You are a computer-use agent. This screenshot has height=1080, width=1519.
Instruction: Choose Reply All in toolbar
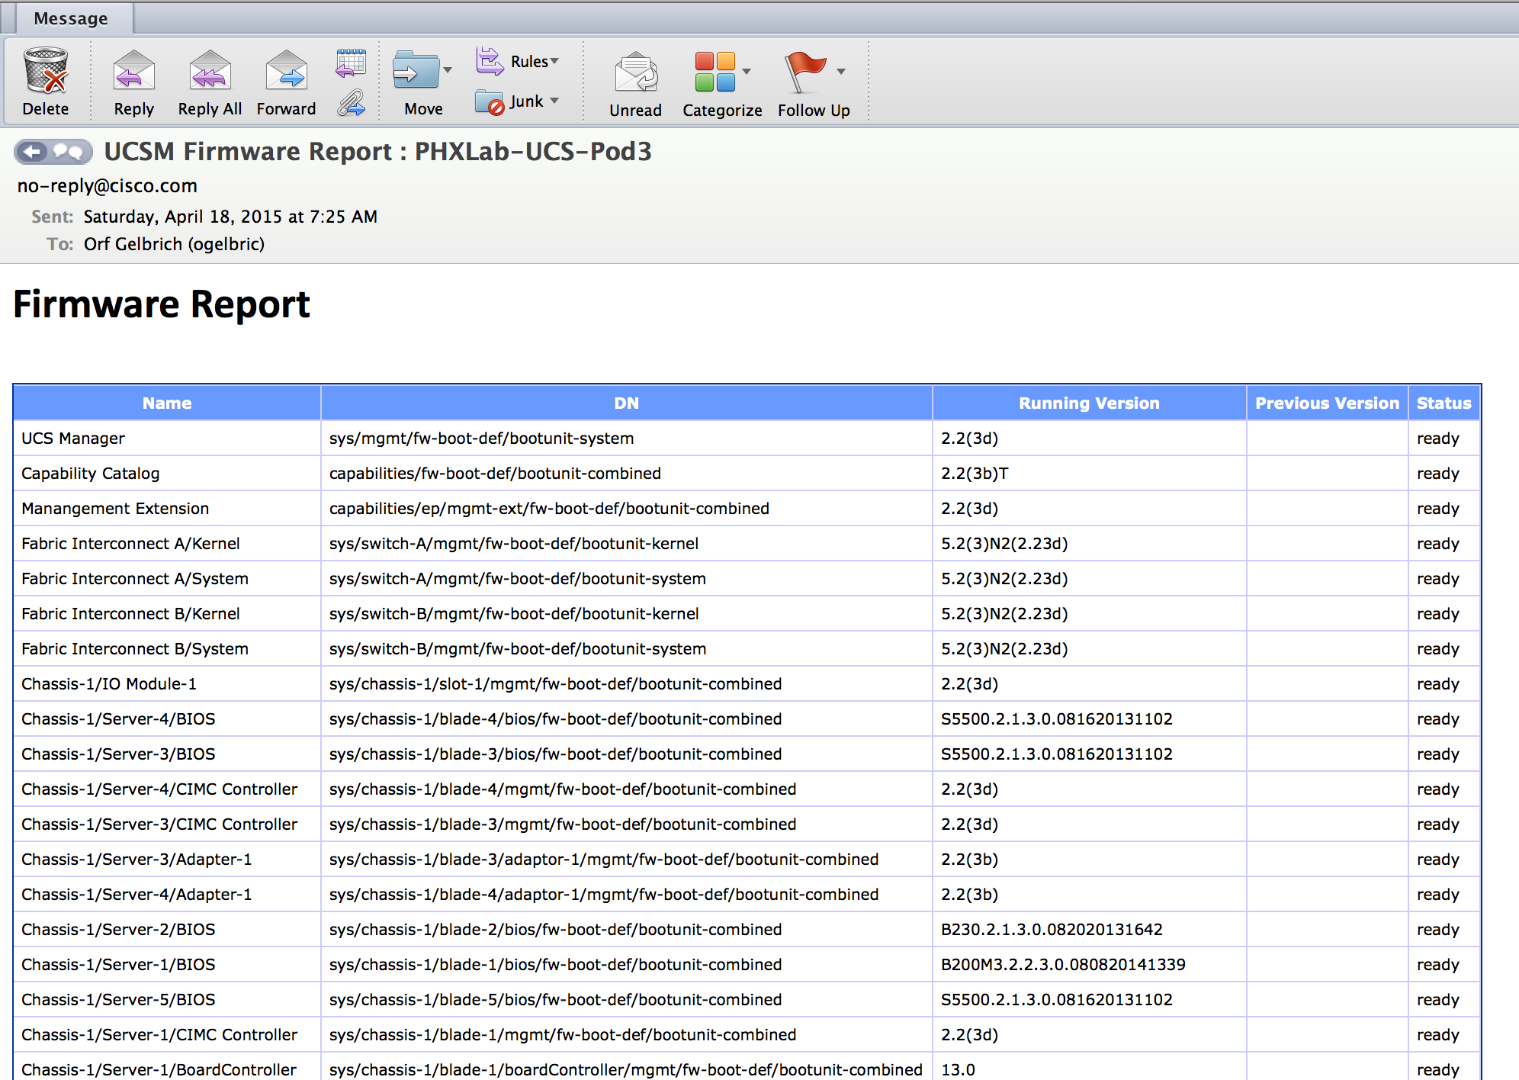tap(210, 82)
